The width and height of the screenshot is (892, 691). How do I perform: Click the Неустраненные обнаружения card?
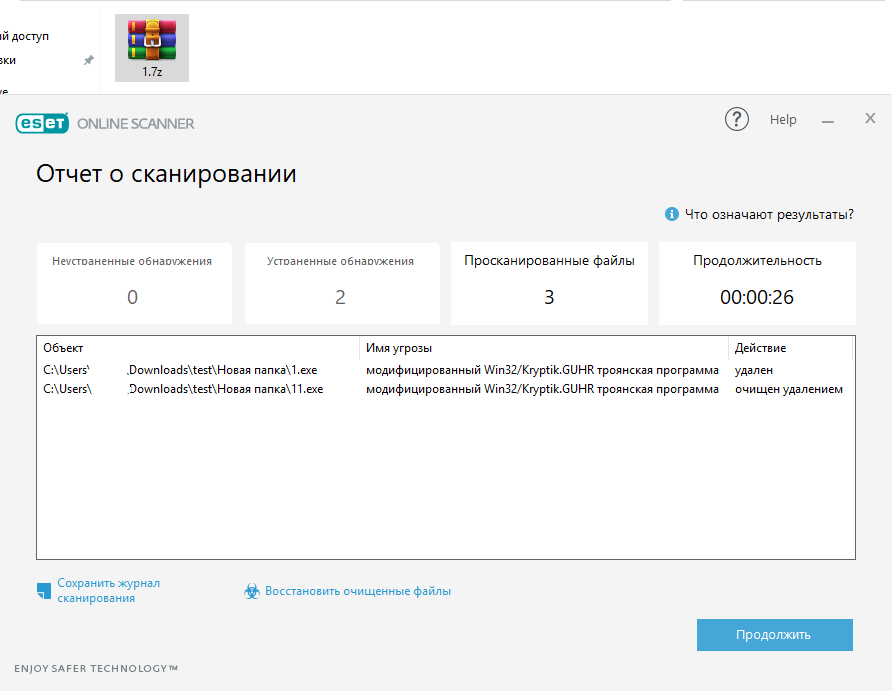click(x=134, y=283)
